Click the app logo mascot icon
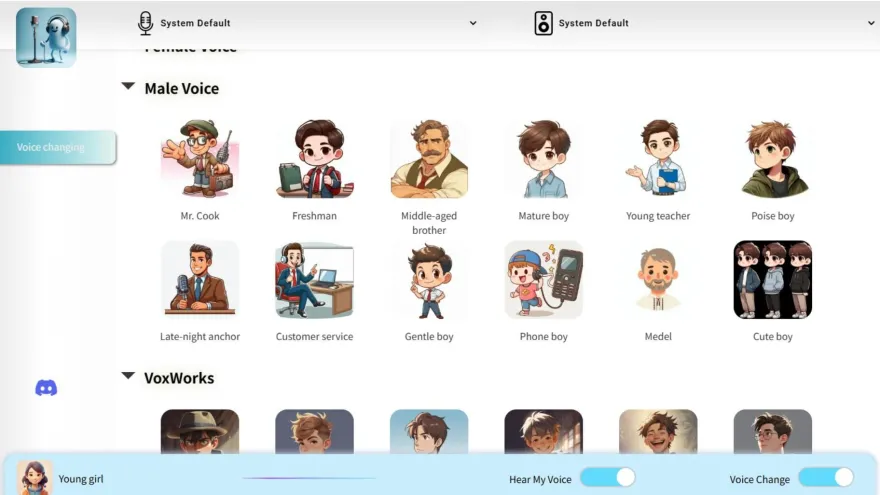 tap(46, 38)
